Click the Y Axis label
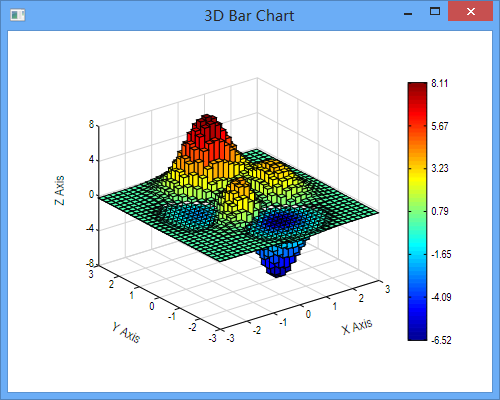500x400 pixels. click(126, 332)
